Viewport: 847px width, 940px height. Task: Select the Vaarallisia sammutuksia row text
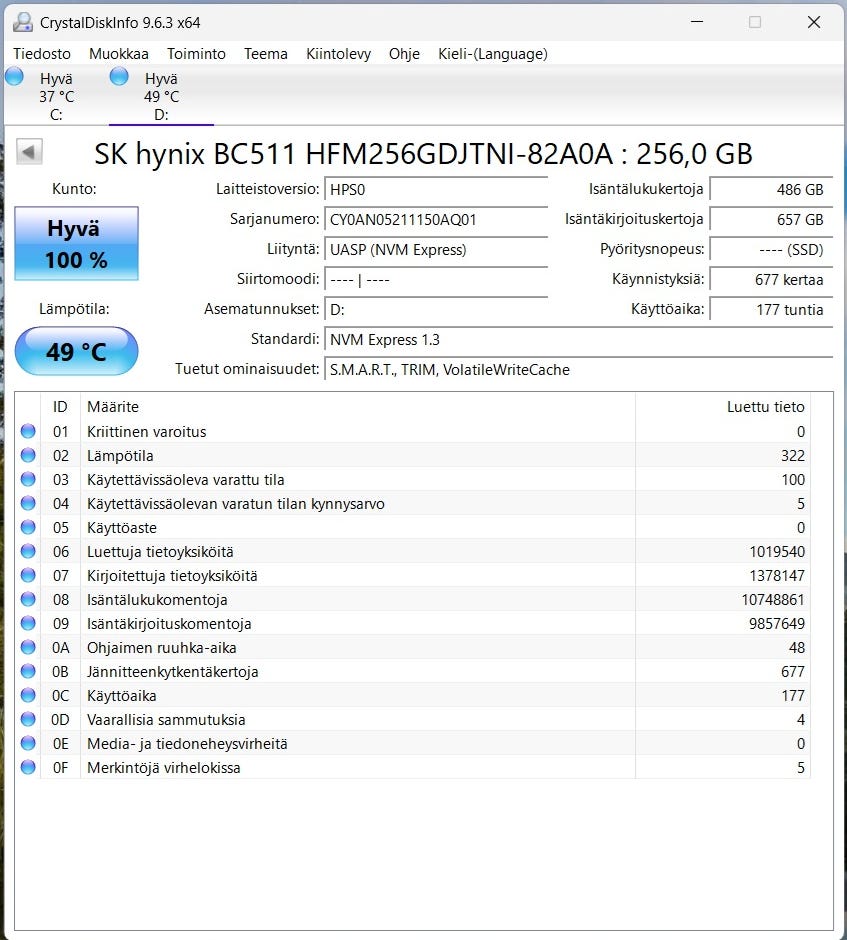coord(166,719)
